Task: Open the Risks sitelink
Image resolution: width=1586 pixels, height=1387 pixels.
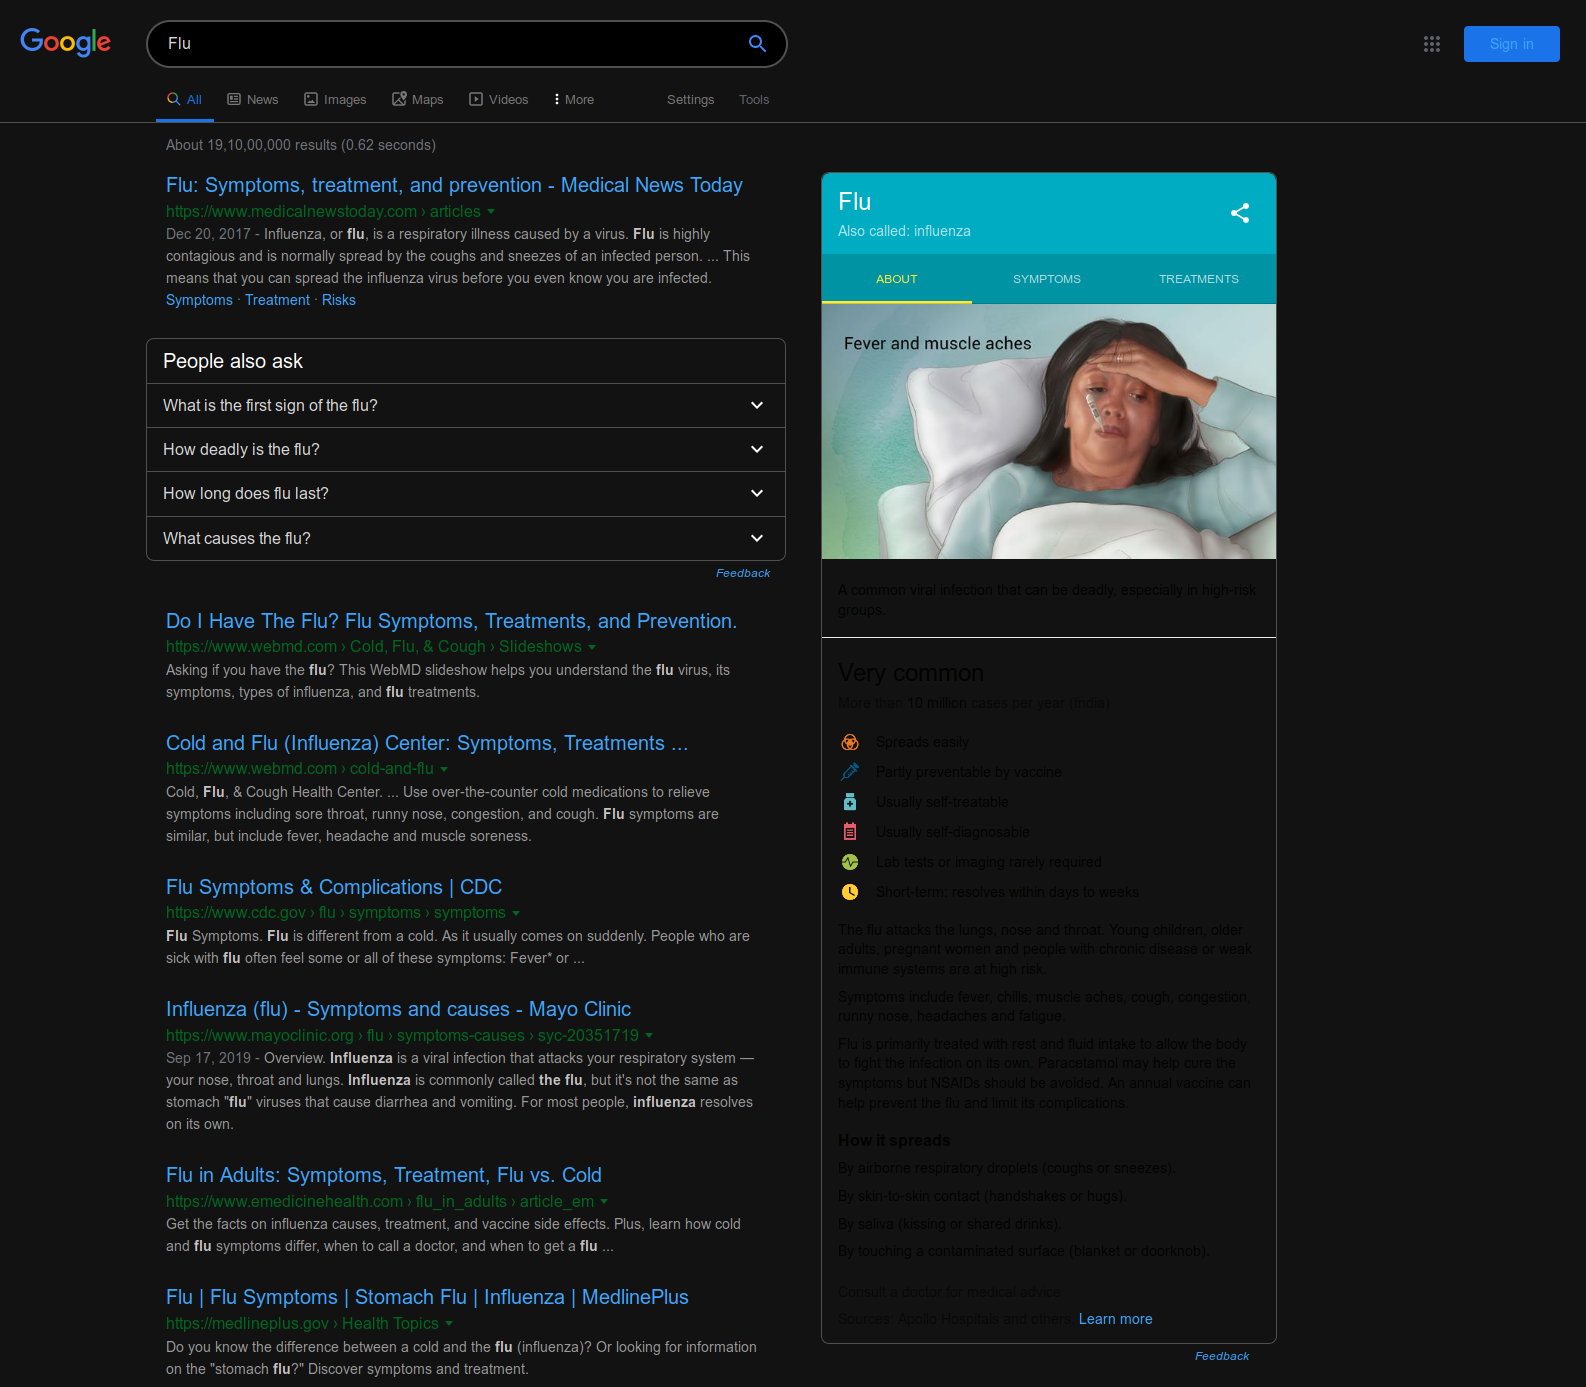Action: coord(339,300)
